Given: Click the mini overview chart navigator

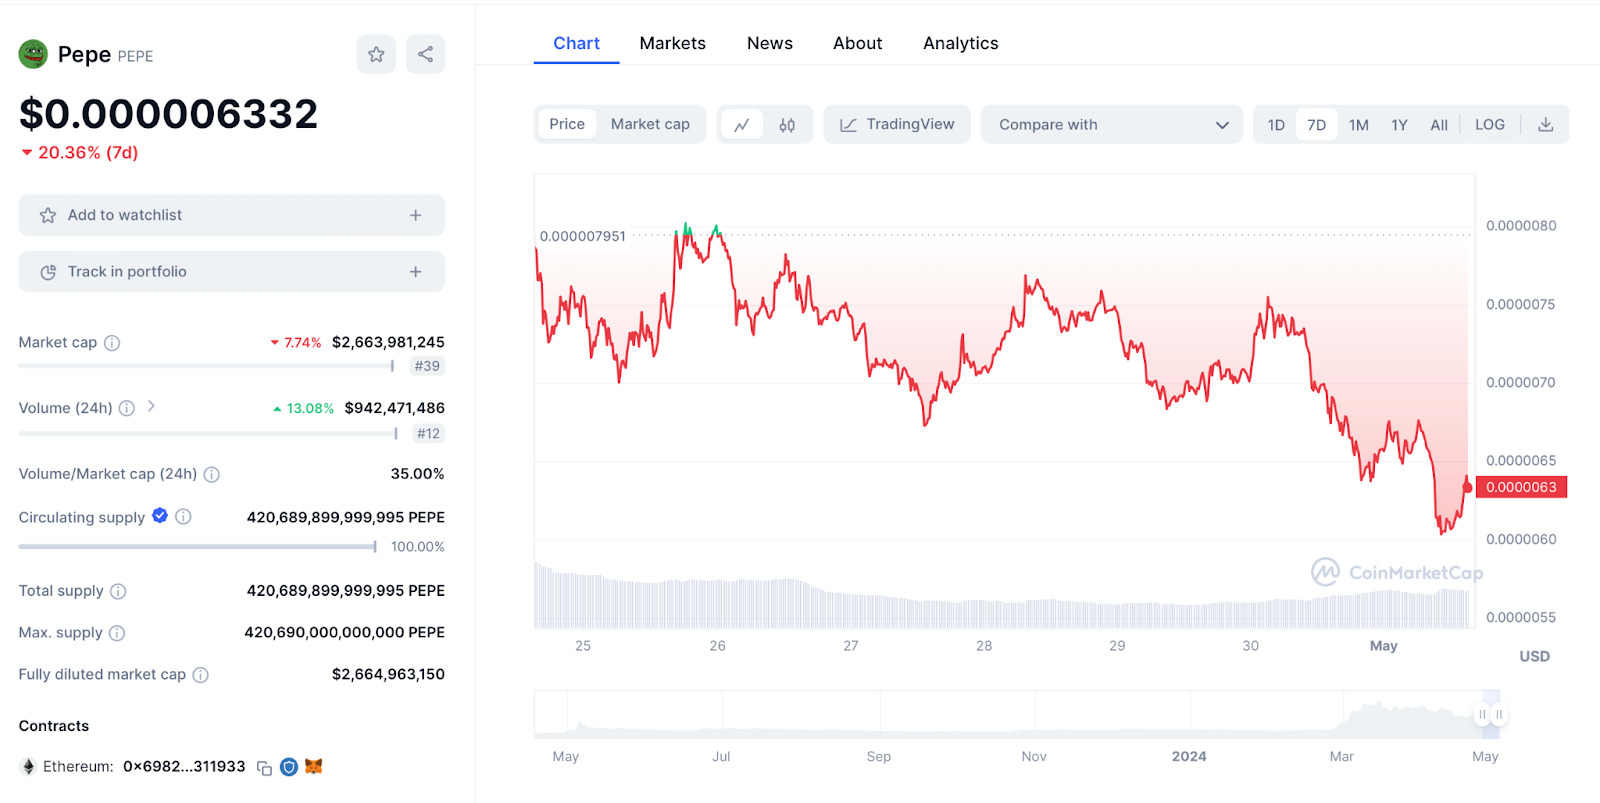Looking at the screenshot, I should (x=1017, y=714).
